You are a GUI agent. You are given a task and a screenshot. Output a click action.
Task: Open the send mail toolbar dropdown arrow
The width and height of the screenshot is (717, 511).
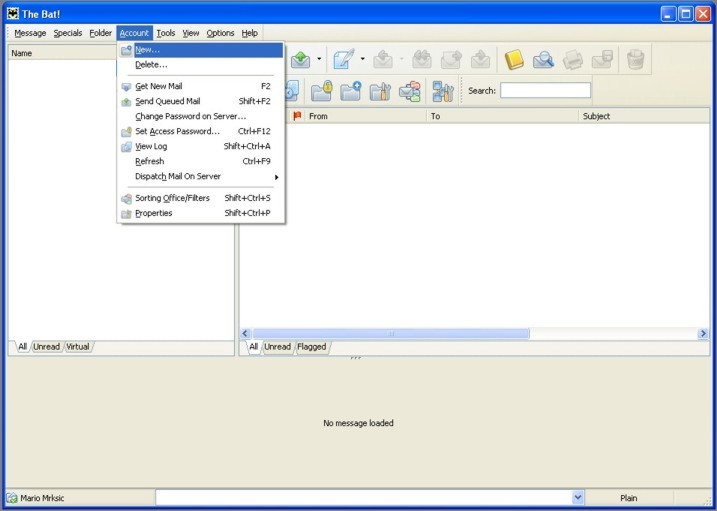tap(319, 59)
